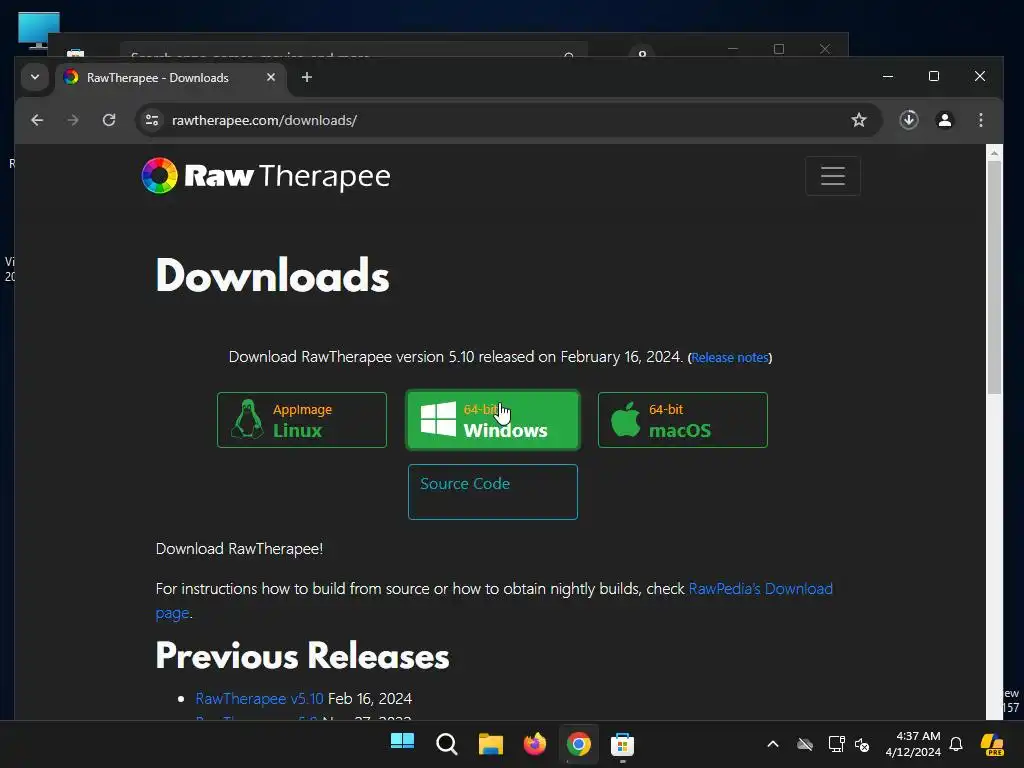This screenshot has height=768, width=1024.
Task: Click the RawTherapee color wheel logo
Action: [x=159, y=176]
